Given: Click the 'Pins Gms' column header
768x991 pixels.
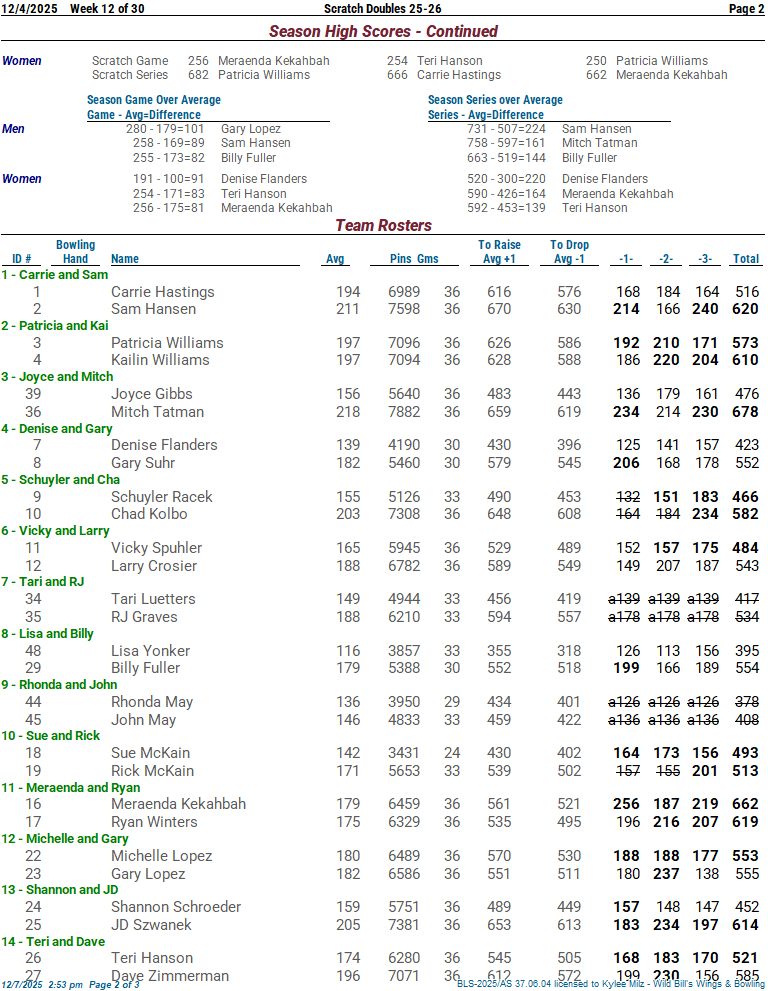Looking at the screenshot, I should pyautogui.click(x=414, y=258).
